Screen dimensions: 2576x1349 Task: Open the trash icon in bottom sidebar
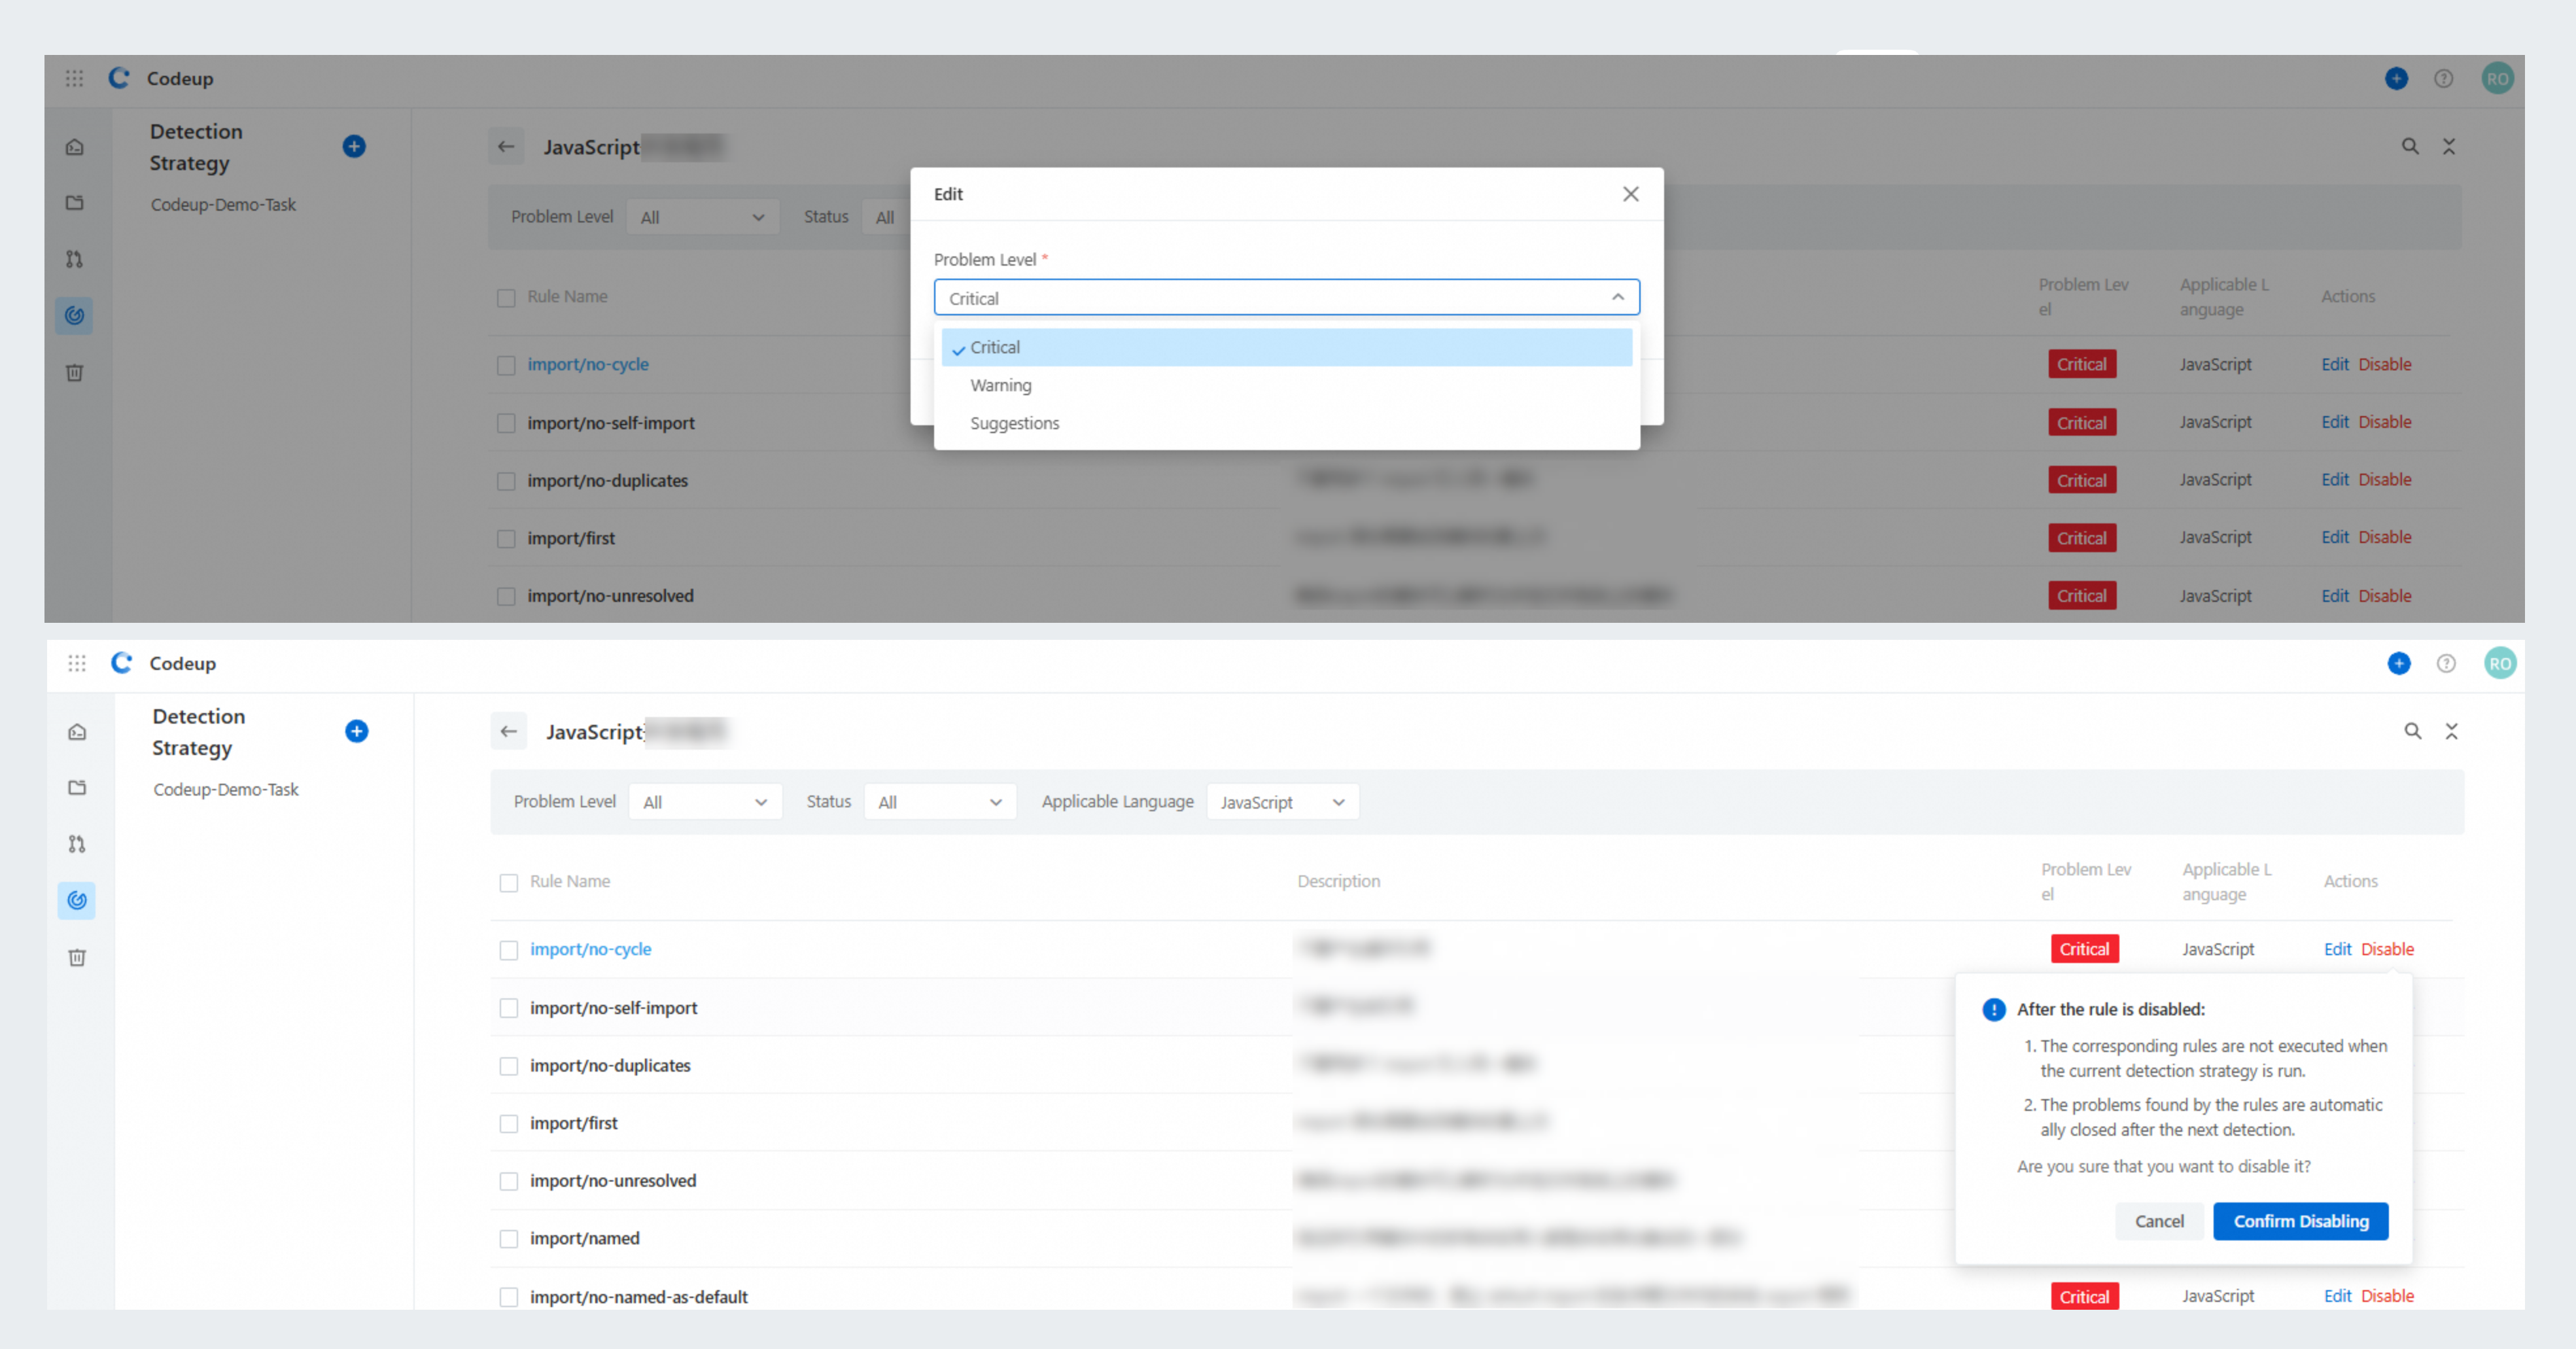coord(77,958)
